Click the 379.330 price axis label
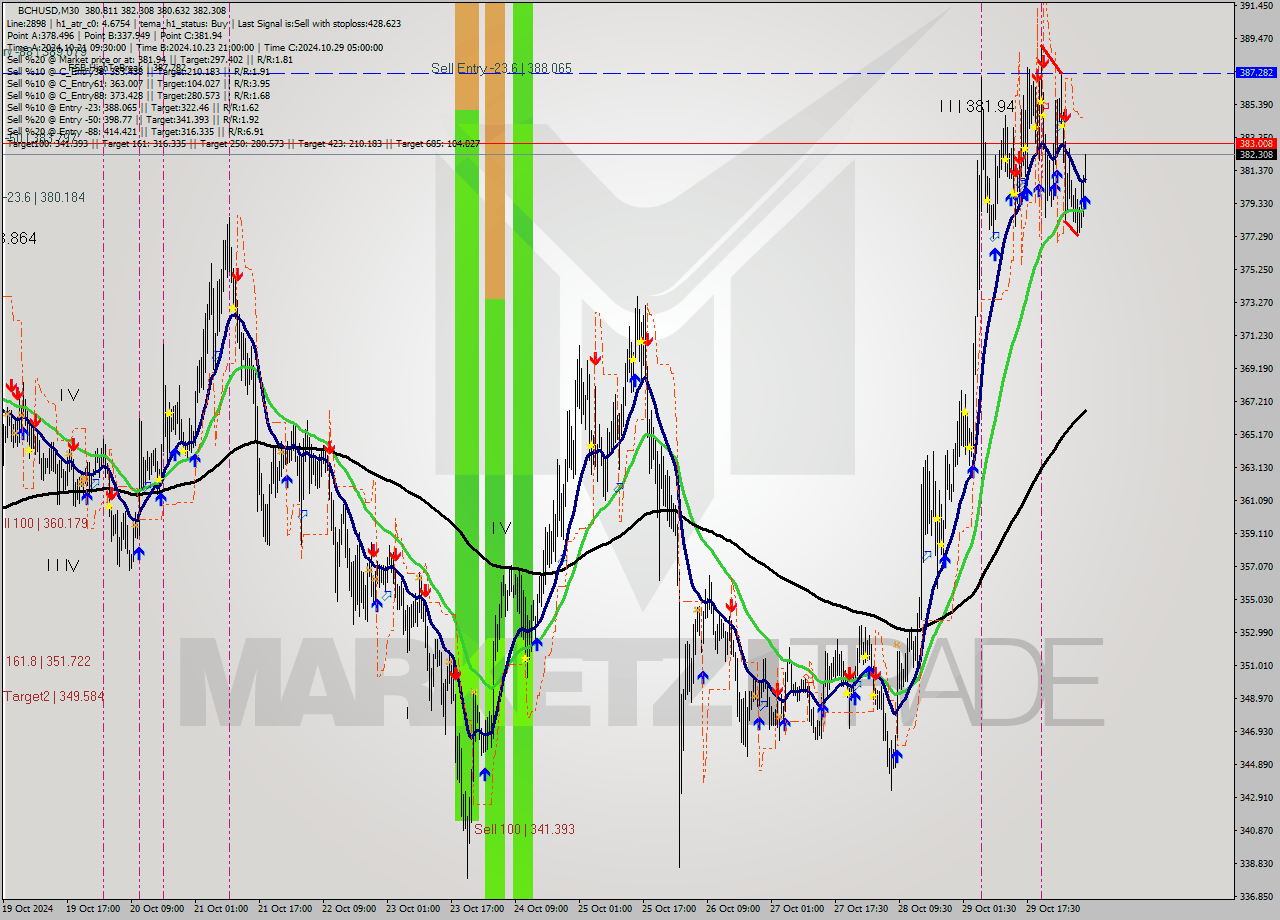The width and height of the screenshot is (1280, 920). 1255,204
